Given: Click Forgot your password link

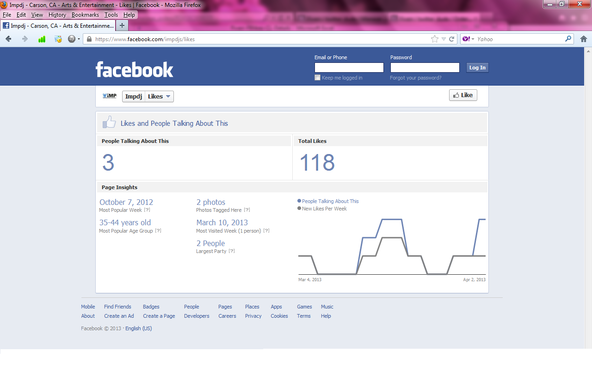Looking at the screenshot, I should point(415,78).
